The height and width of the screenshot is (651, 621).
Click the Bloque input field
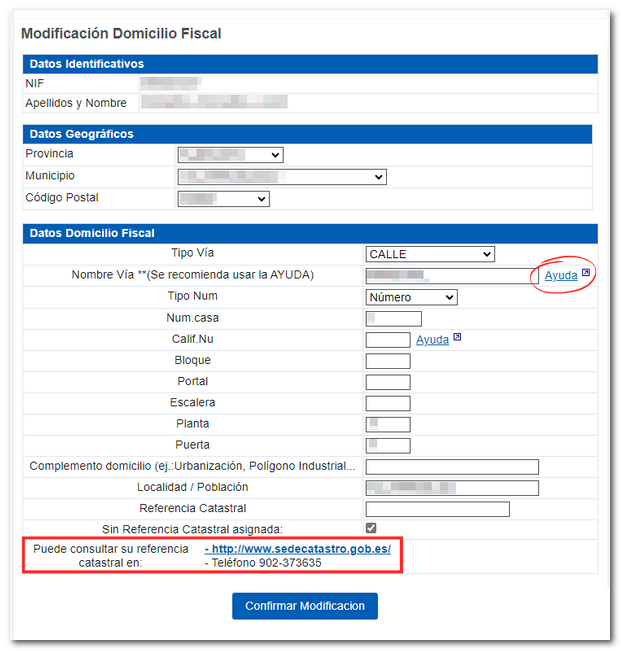[388, 361]
